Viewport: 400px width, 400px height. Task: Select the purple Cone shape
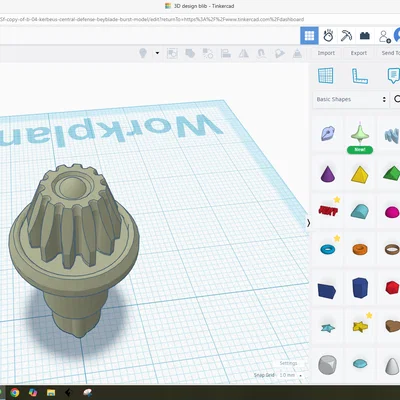[x=327, y=174]
